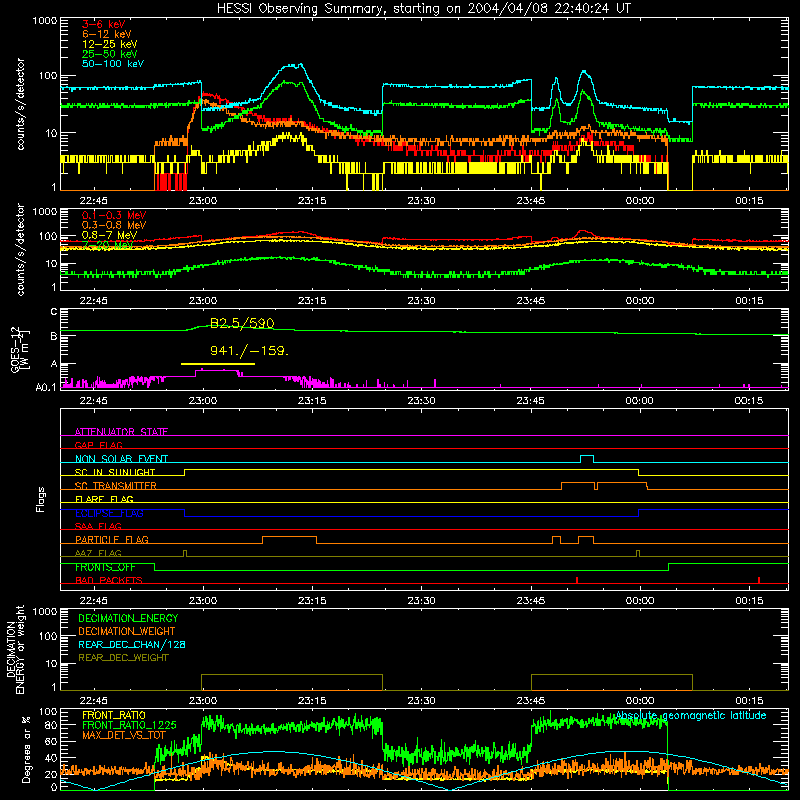The height and width of the screenshot is (800, 800).
Task: Click the GOES-12 axis label
Action: point(20,349)
